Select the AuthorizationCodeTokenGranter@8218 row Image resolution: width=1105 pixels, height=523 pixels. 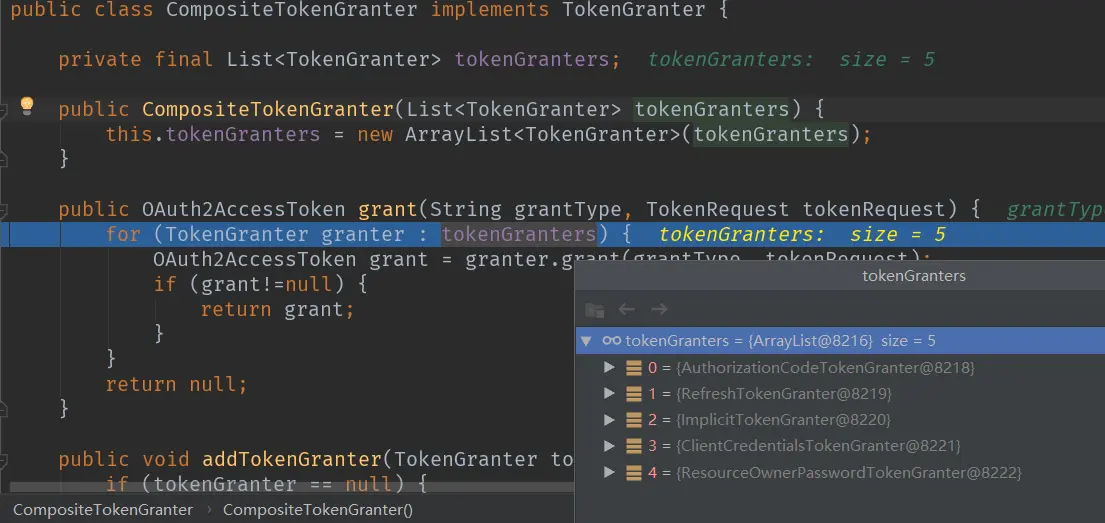click(x=840, y=367)
